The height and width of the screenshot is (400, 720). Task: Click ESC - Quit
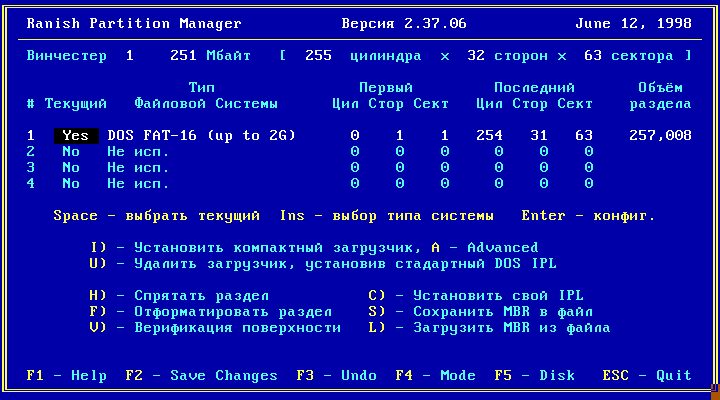coord(647,376)
